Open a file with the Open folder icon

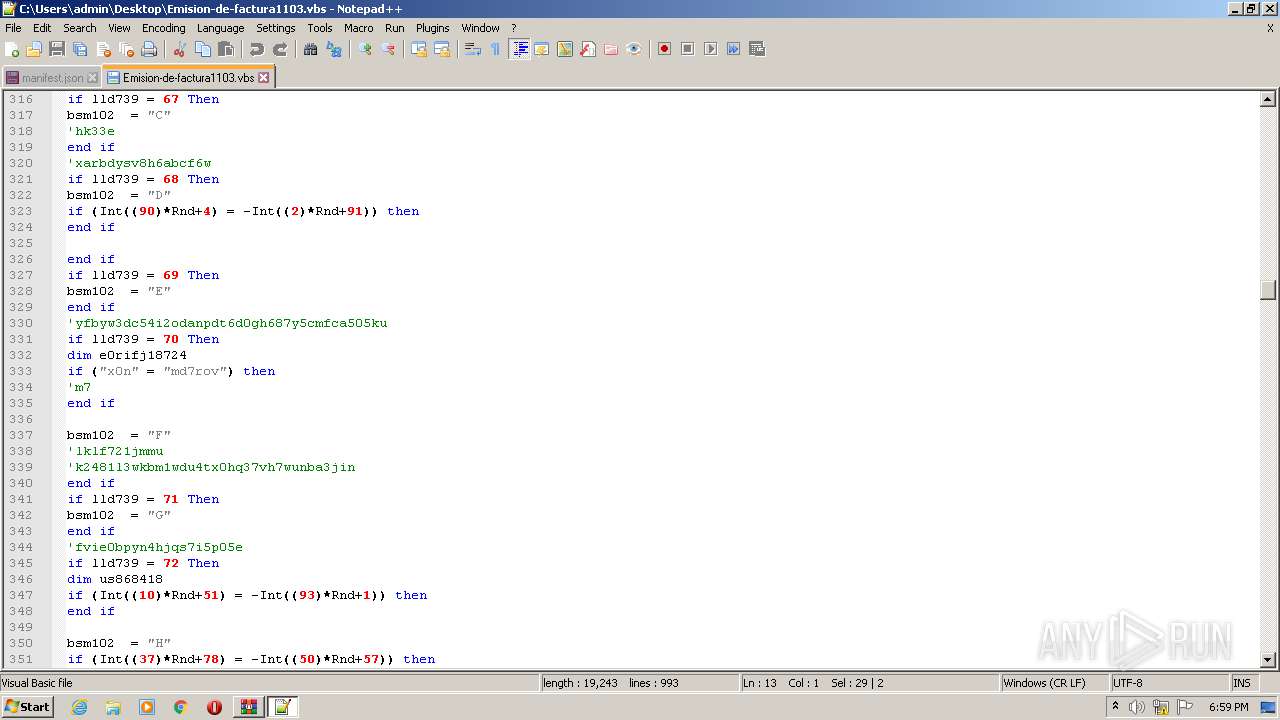(34, 49)
